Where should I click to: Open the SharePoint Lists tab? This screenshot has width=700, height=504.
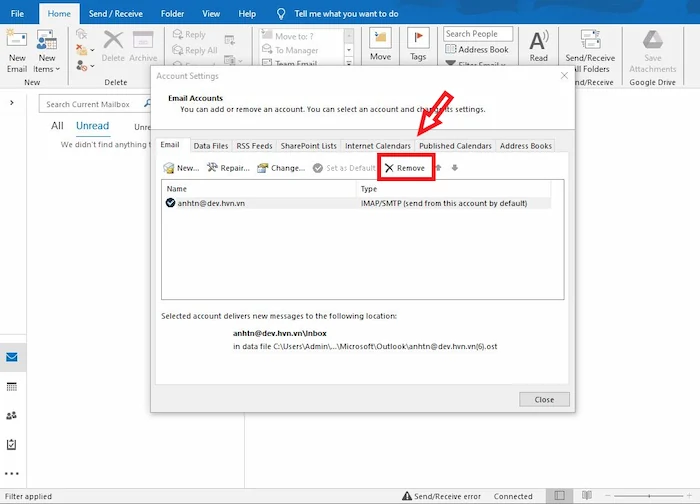(x=308, y=146)
